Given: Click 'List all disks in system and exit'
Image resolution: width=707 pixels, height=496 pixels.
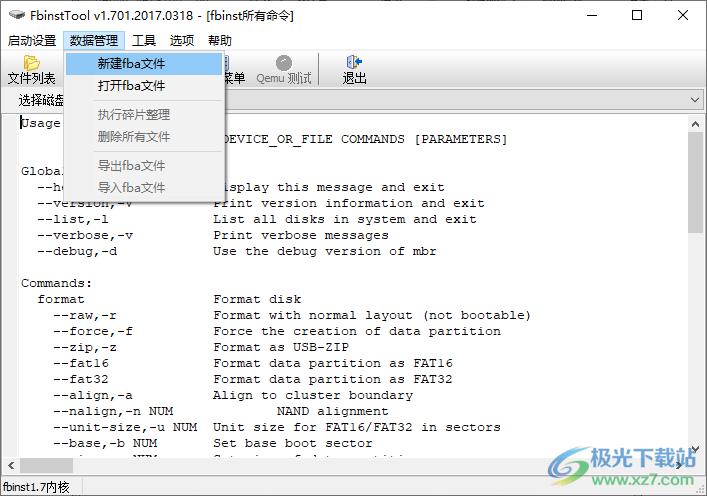Looking at the screenshot, I should pos(345,220).
